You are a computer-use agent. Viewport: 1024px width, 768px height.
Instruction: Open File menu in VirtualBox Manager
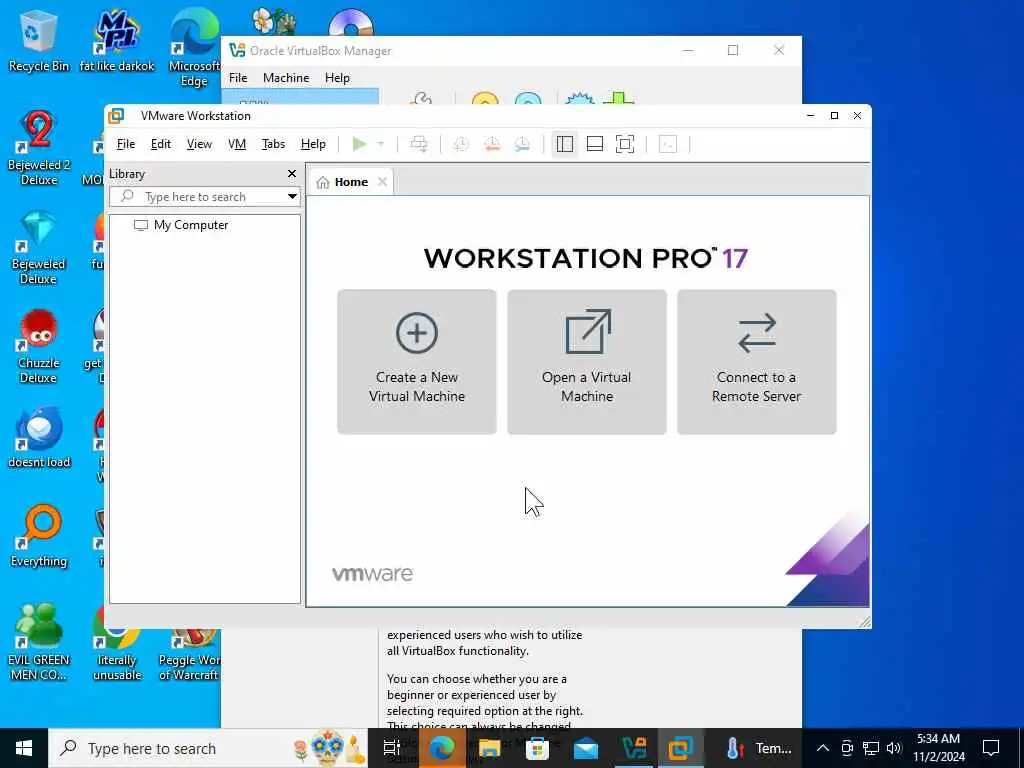[238, 78]
